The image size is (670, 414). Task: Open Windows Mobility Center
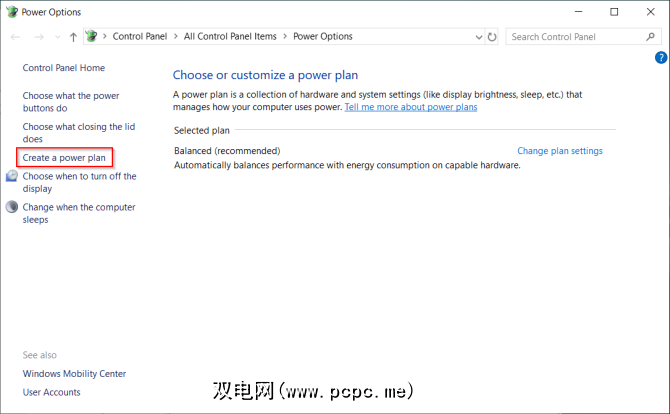74,374
